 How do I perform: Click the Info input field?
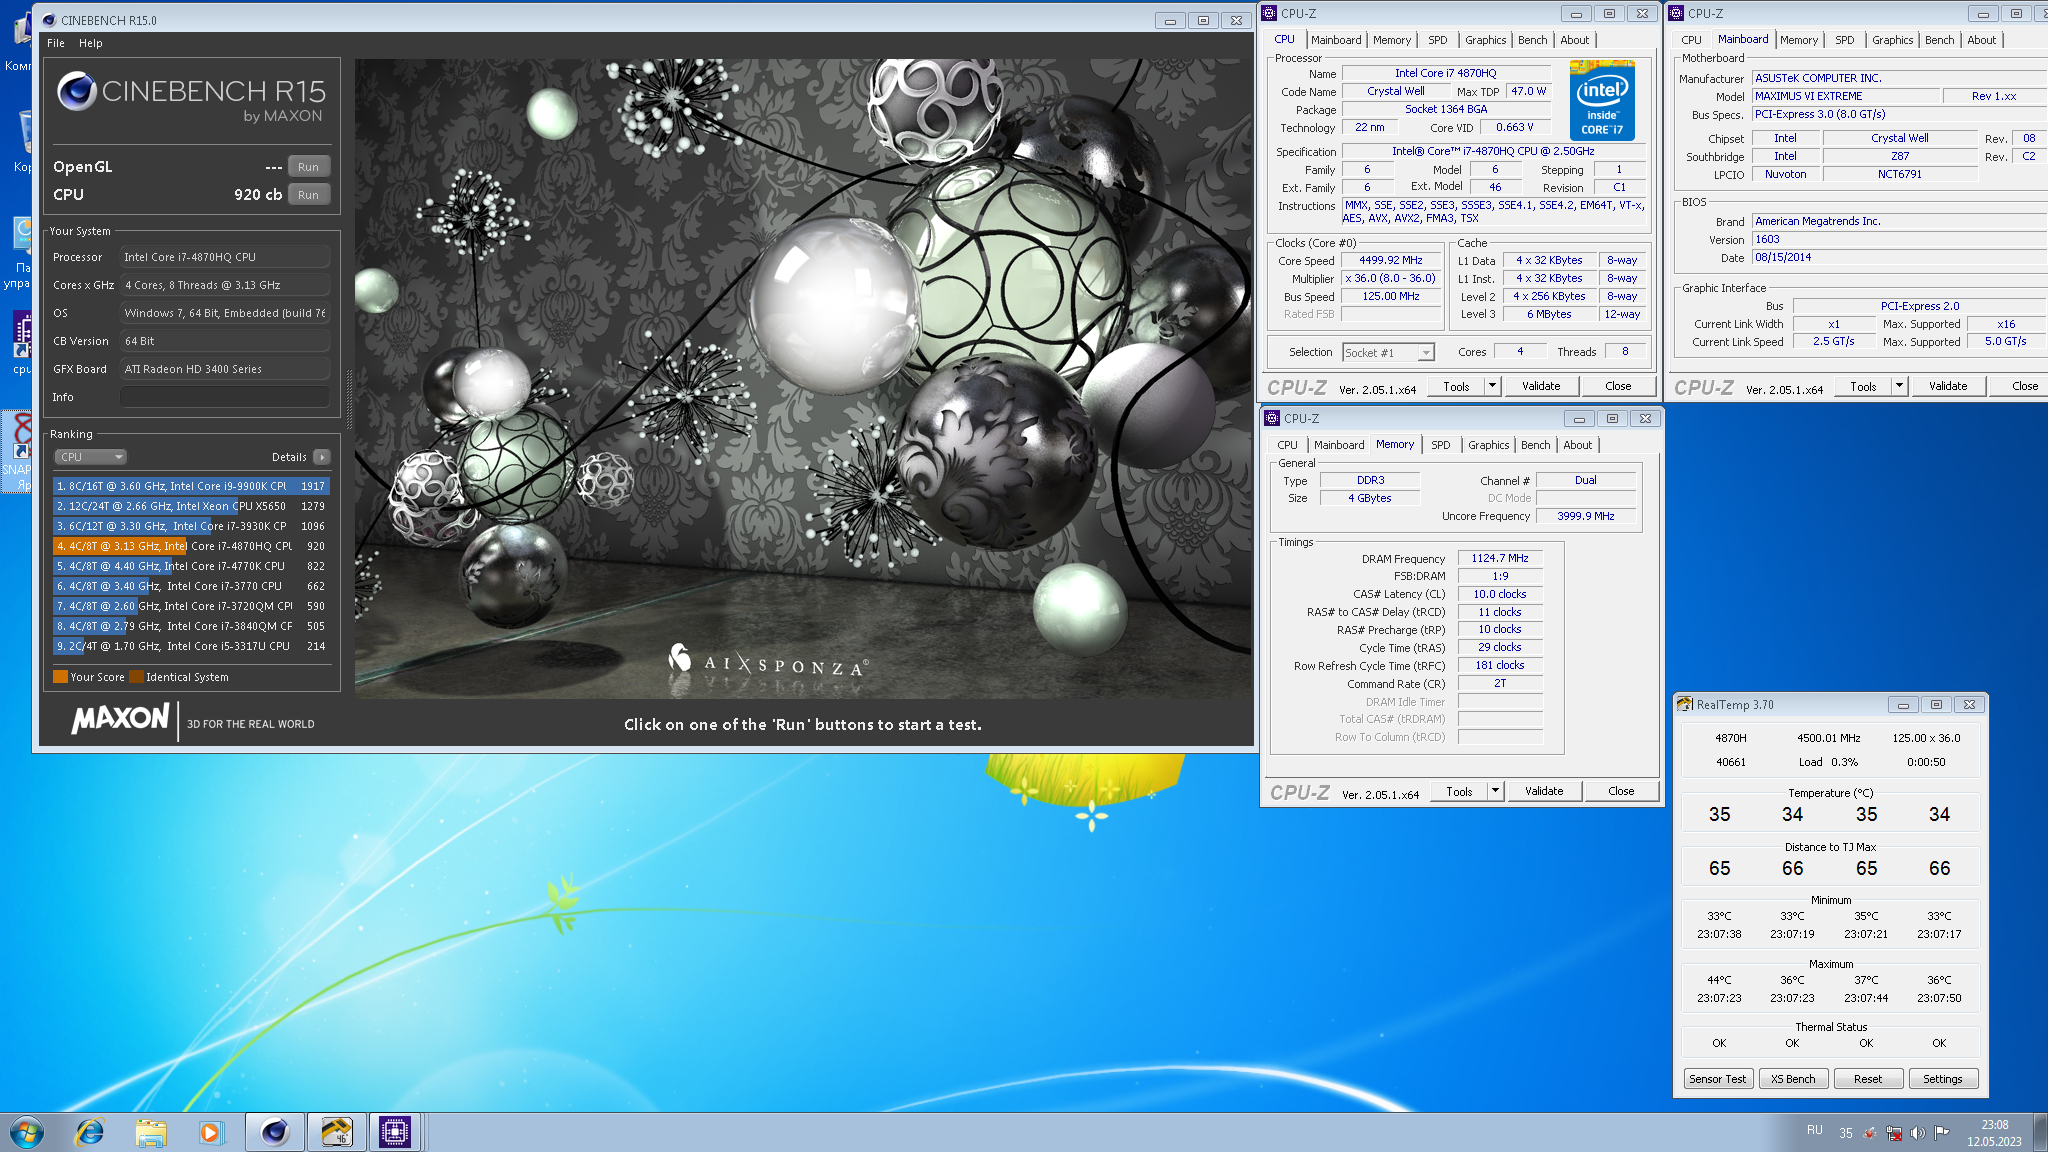point(225,397)
